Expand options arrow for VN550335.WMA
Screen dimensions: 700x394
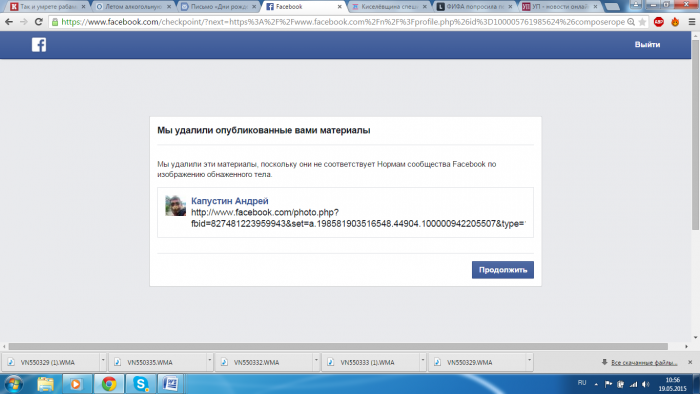209,360
